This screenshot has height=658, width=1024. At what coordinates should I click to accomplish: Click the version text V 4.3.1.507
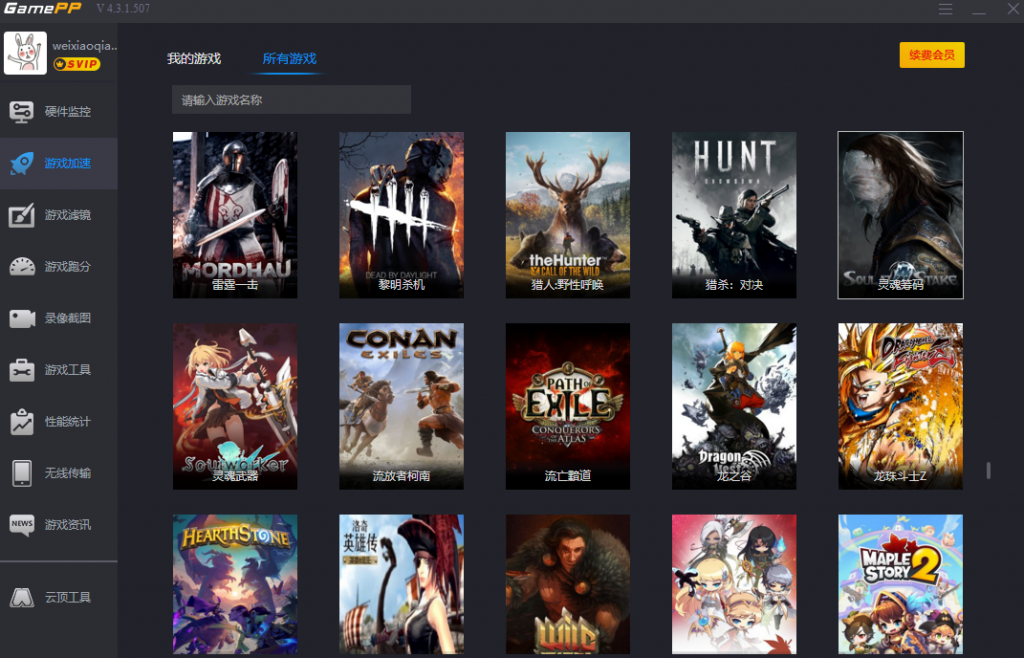click(123, 8)
